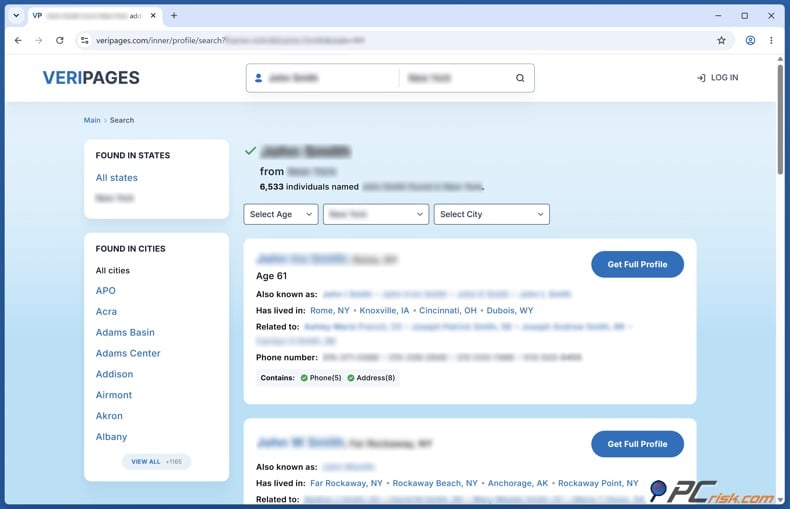
Task: Click scrollbar down arrow
Action: click(780, 499)
